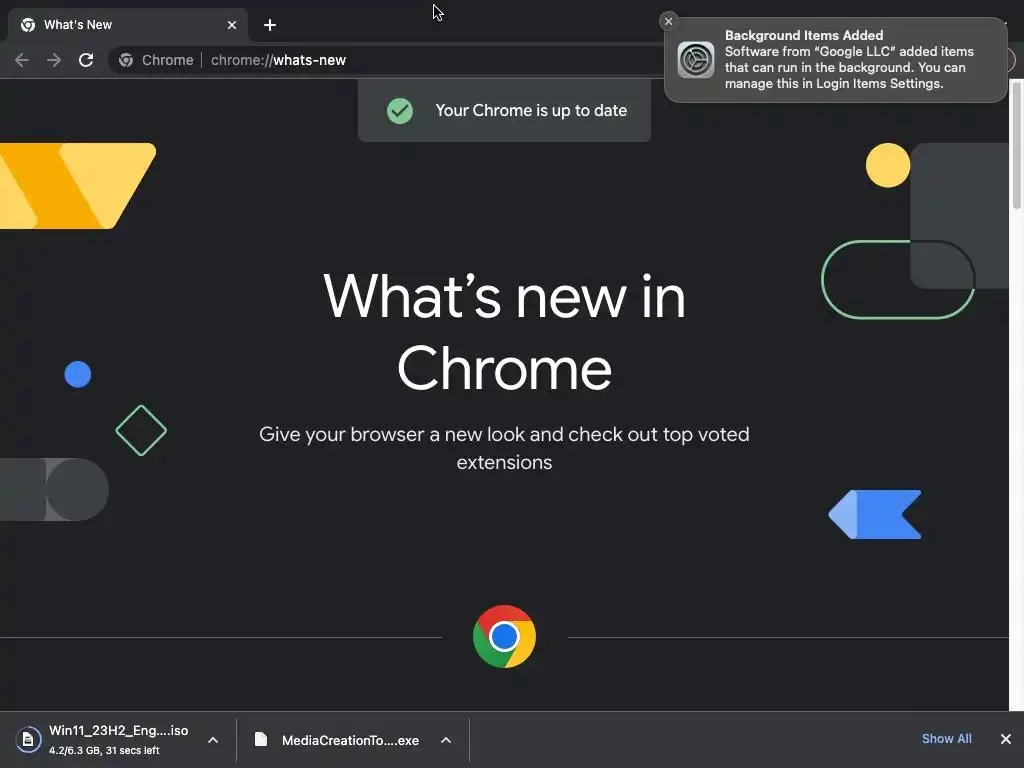The width and height of the screenshot is (1024, 768).
Task: Click 'Your Chrome is up to date'
Action: click(531, 110)
